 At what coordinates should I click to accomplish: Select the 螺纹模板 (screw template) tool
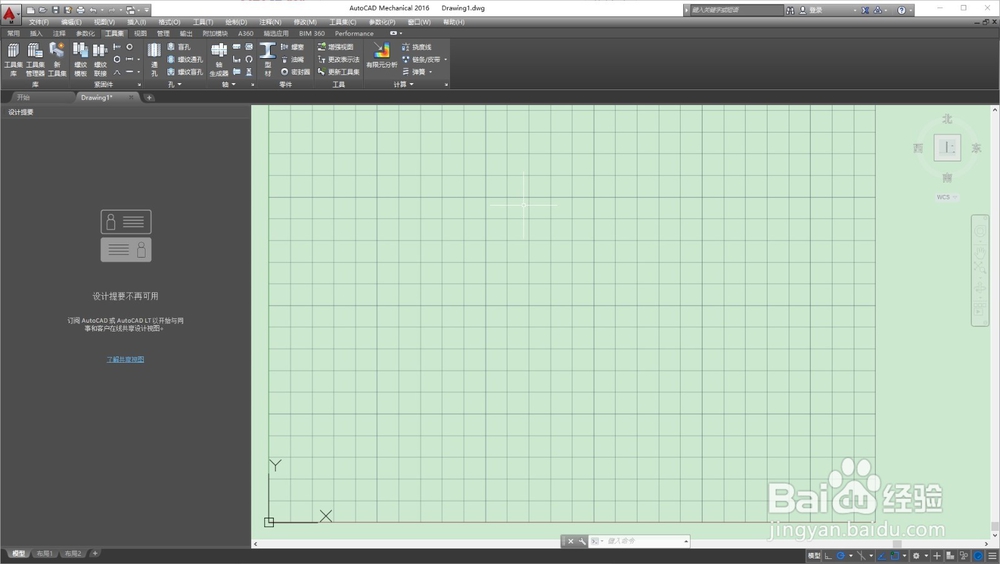[80, 59]
